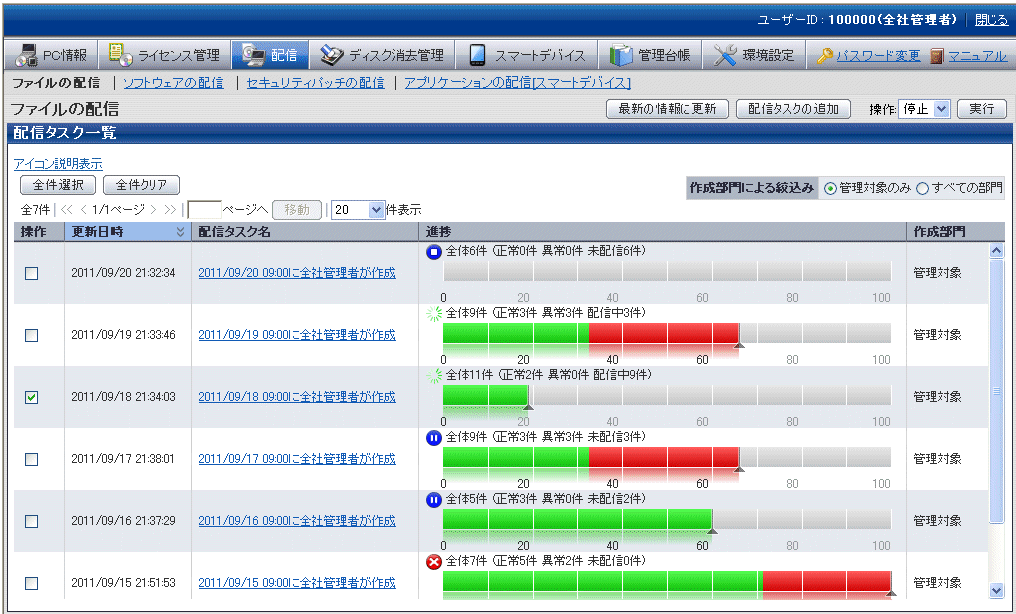This screenshot has width=1016, height=614.
Task: Open the 20件表示 page size dropdown
Action: [x=358, y=210]
